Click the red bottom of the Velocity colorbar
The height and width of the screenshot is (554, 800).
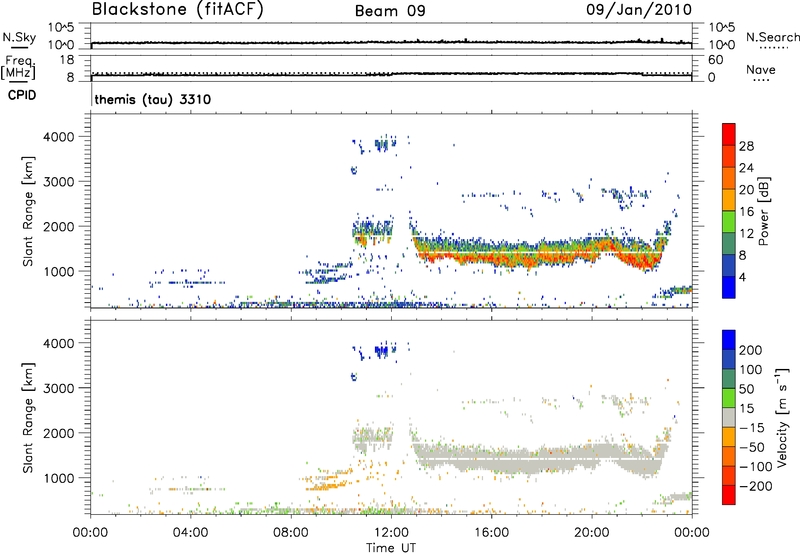point(729,495)
